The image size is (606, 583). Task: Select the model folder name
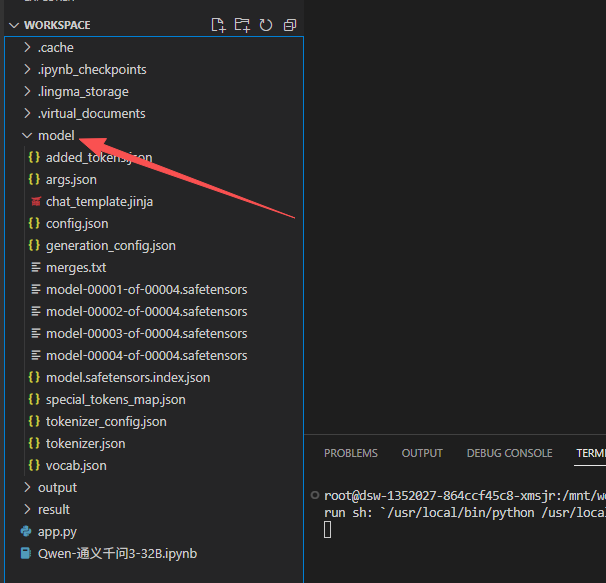coord(56,136)
